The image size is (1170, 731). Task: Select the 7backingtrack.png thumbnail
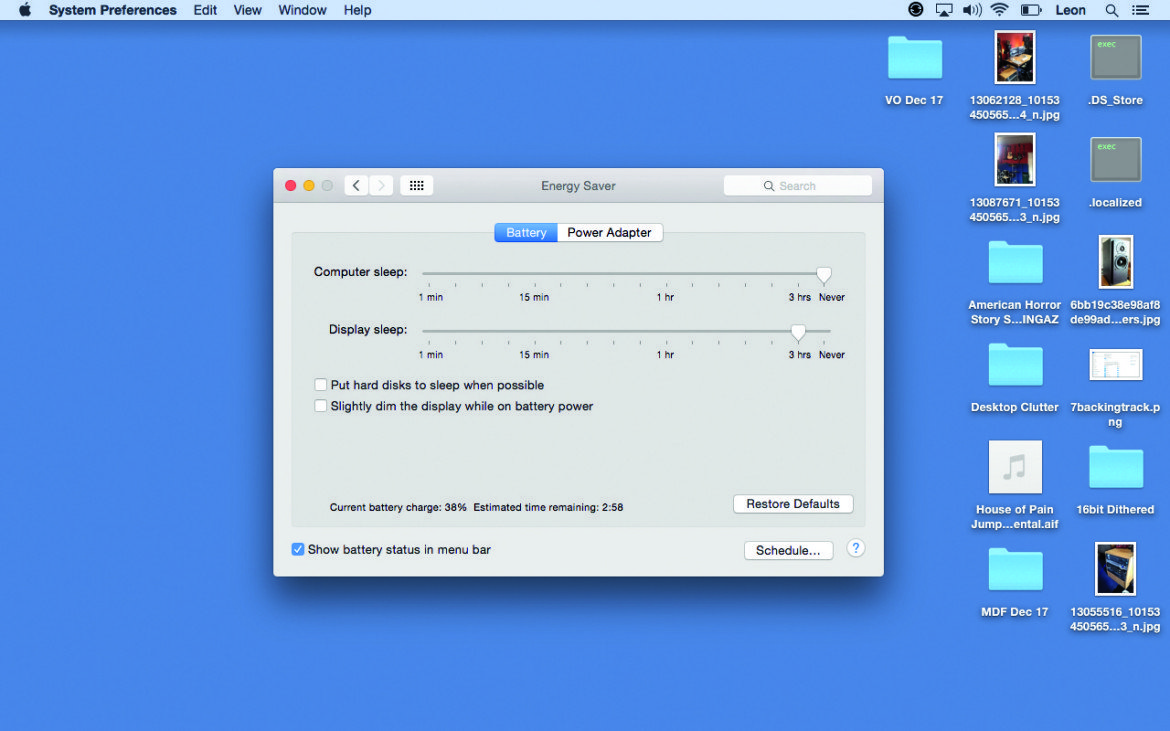[x=1116, y=365]
